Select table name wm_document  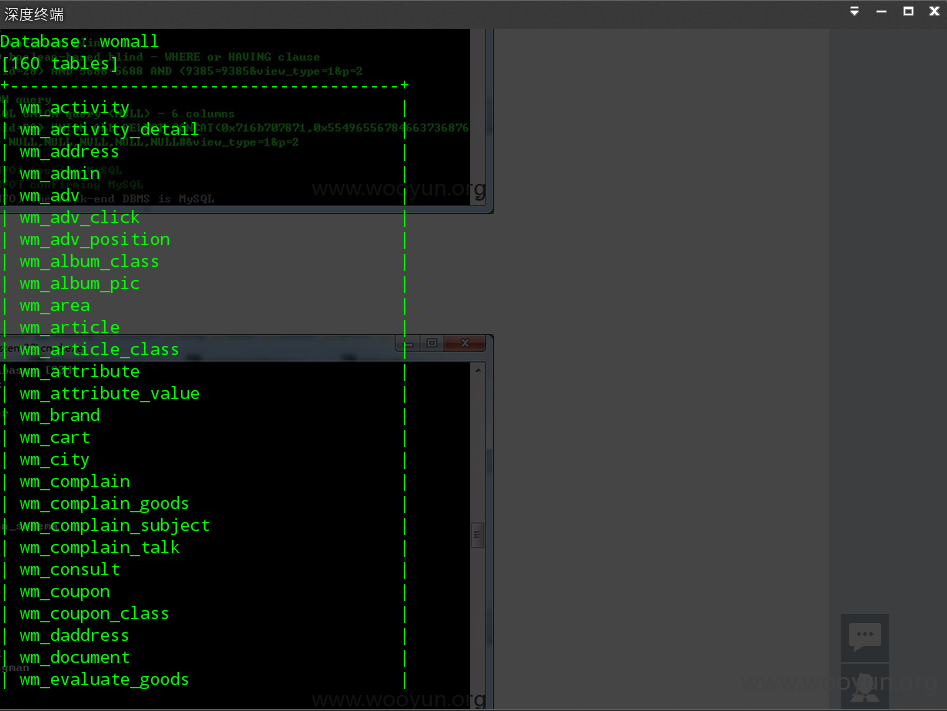tap(75, 657)
